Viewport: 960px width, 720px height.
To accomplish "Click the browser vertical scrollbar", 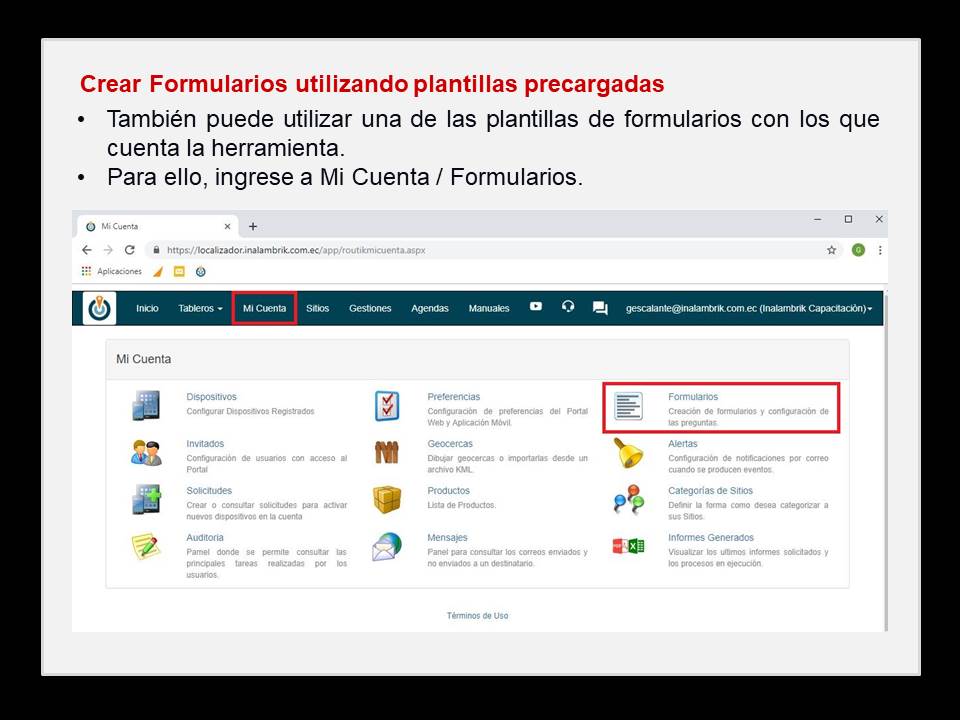I will (886, 461).
